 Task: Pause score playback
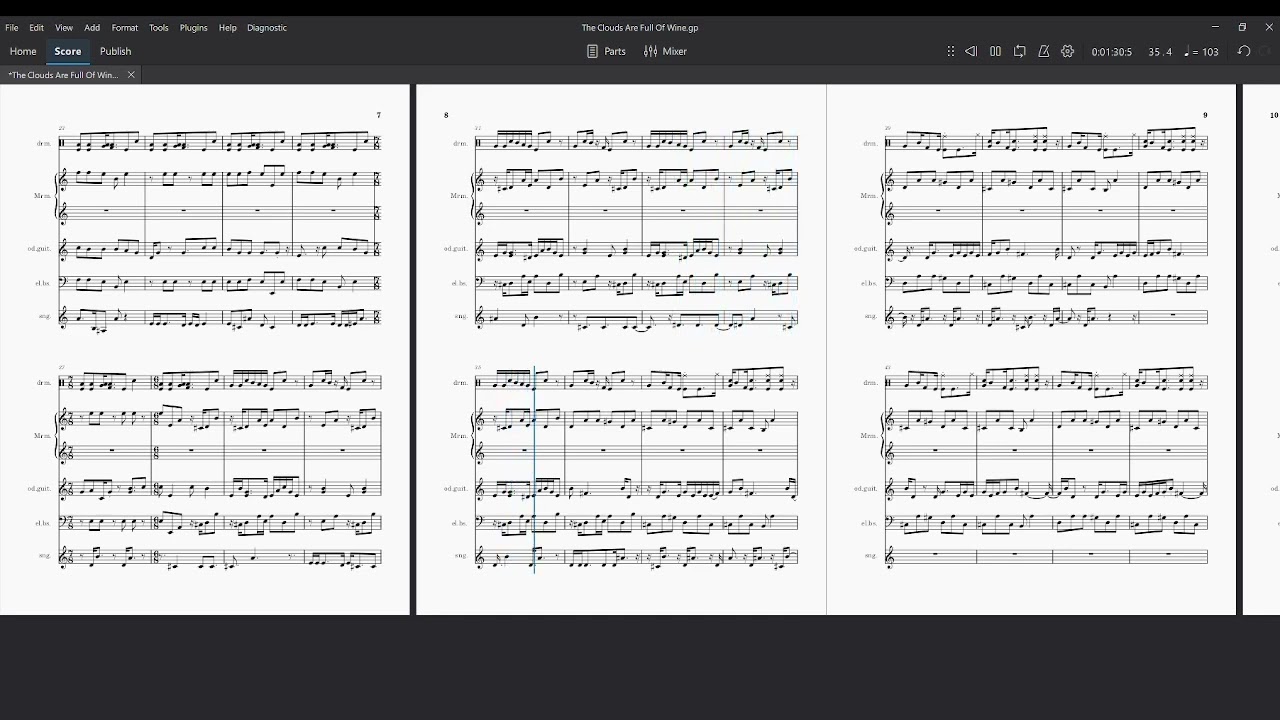(995, 51)
